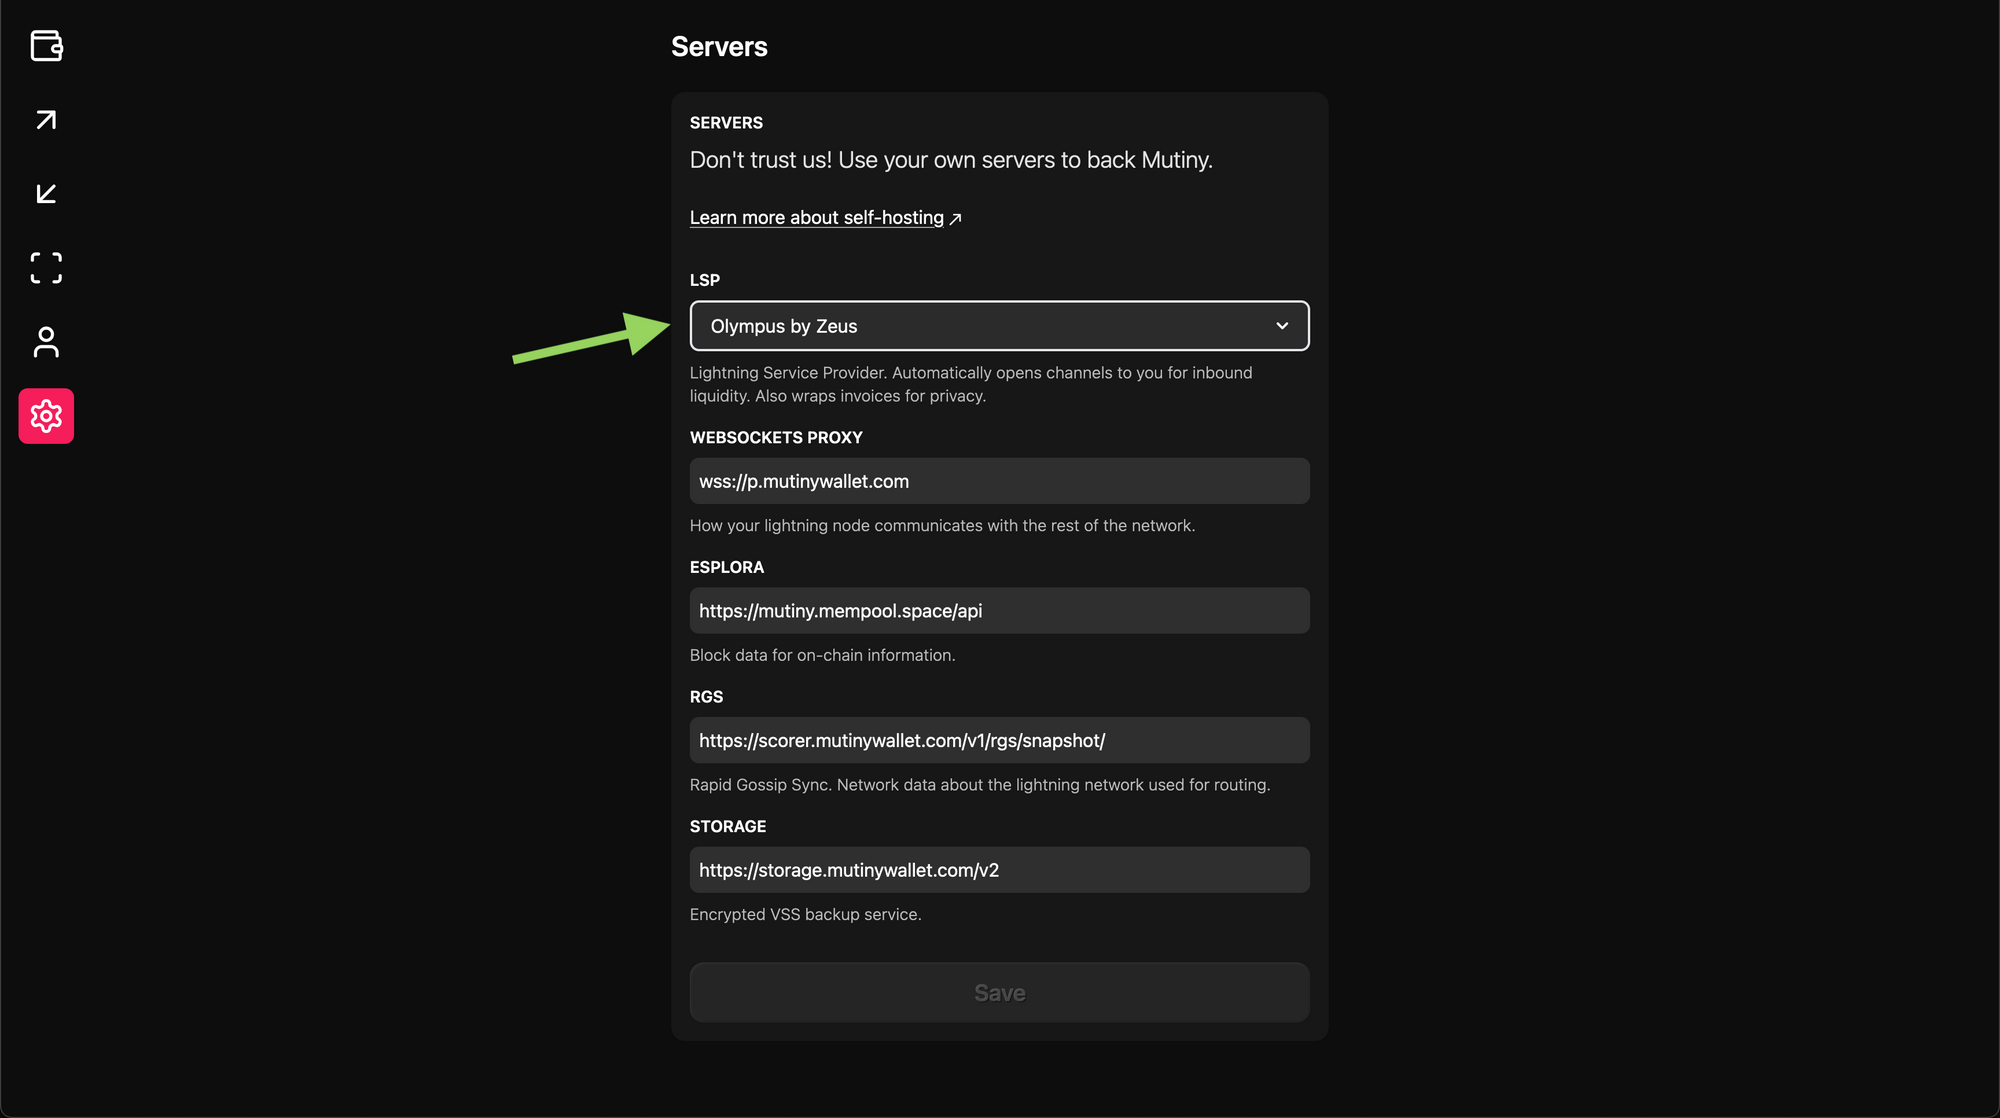Click the Websockets Proxy URL field
The image size is (2000, 1118).
pos(998,481)
